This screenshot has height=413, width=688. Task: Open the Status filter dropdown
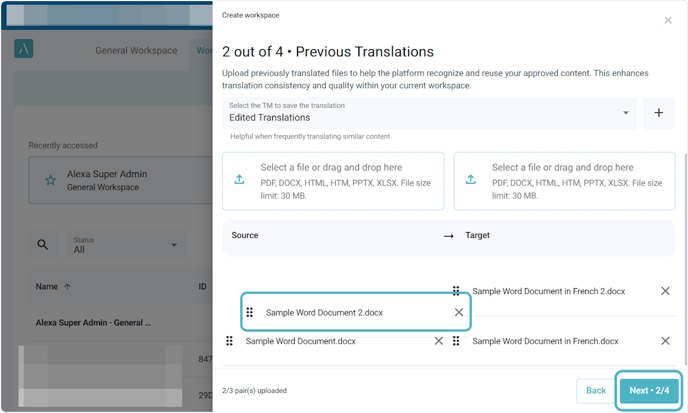tap(125, 244)
